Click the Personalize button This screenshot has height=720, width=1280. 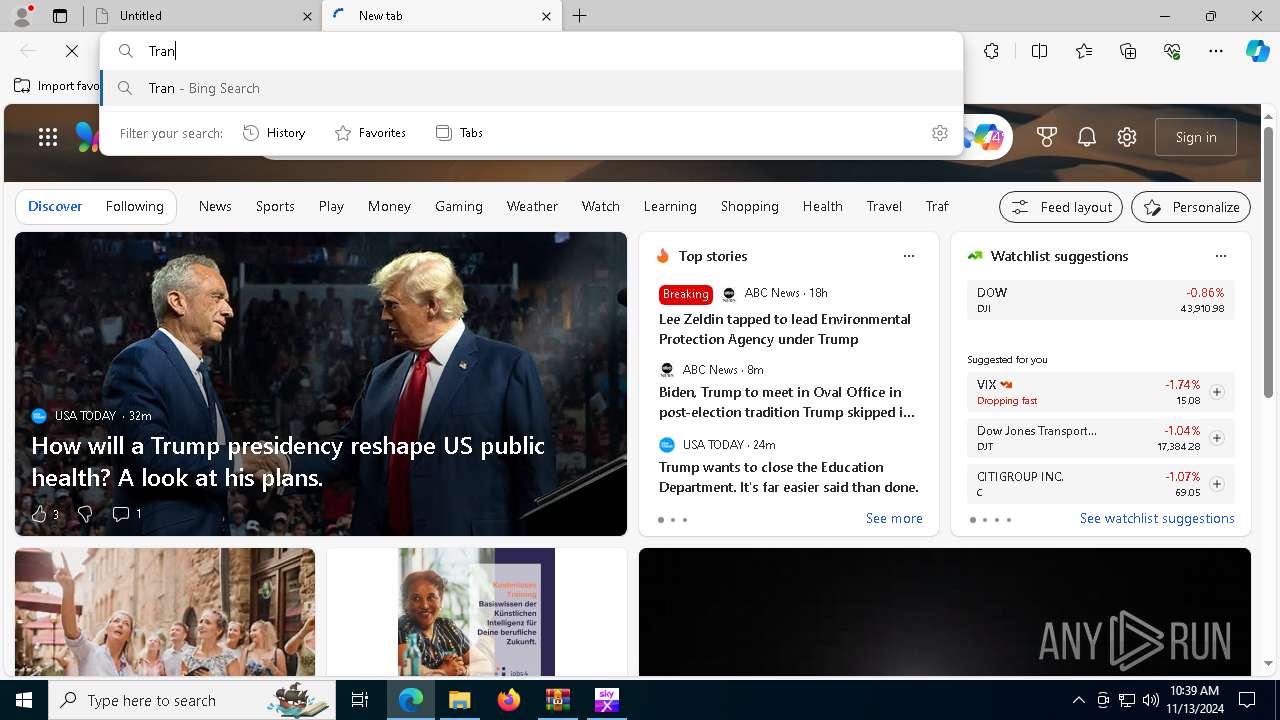[1191, 207]
